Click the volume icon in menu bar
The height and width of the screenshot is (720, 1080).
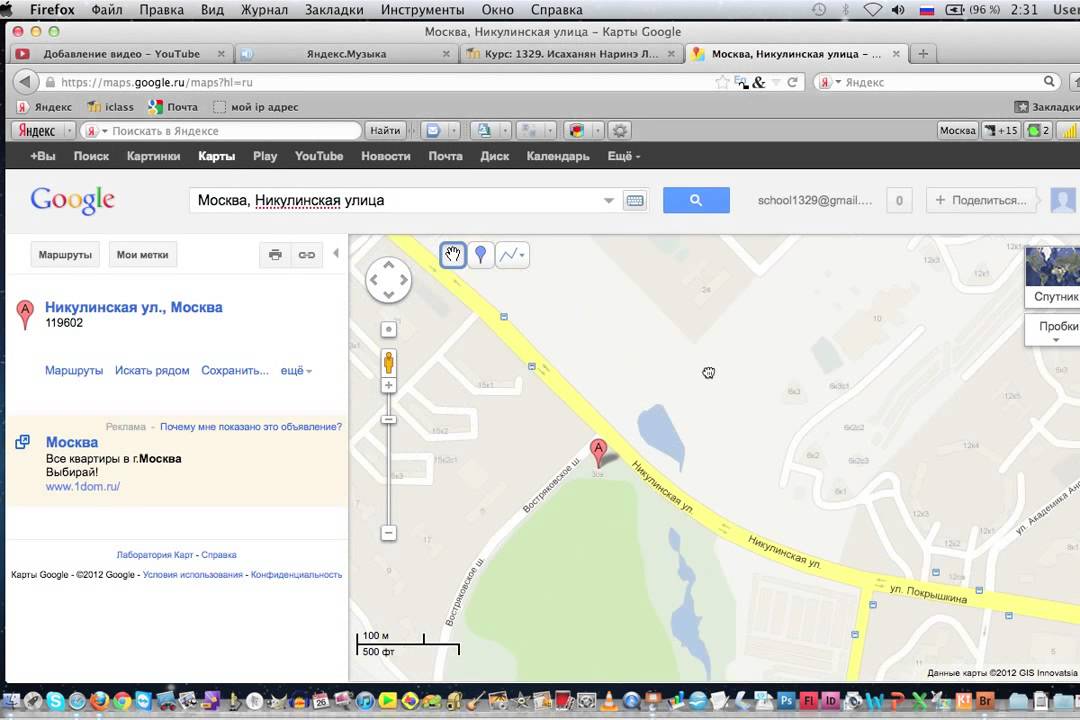(x=898, y=10)
